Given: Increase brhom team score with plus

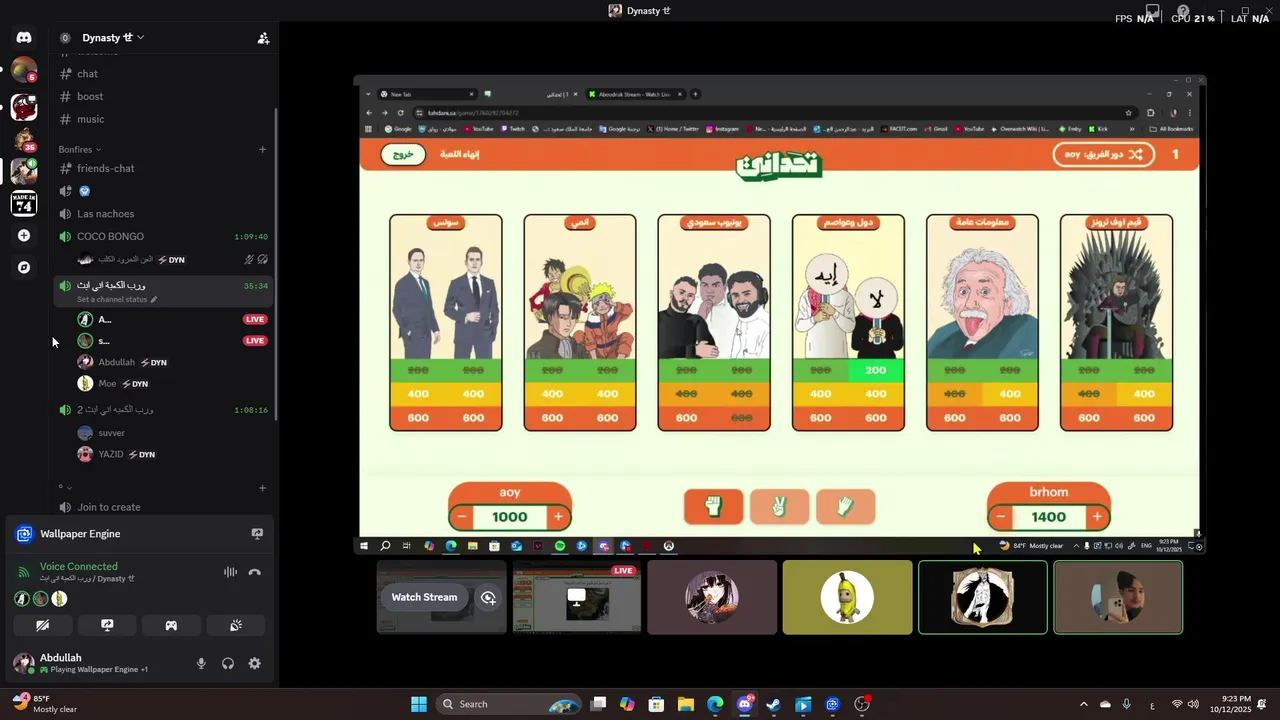Looking at the screenshot, I should [x=1097, y=517].
